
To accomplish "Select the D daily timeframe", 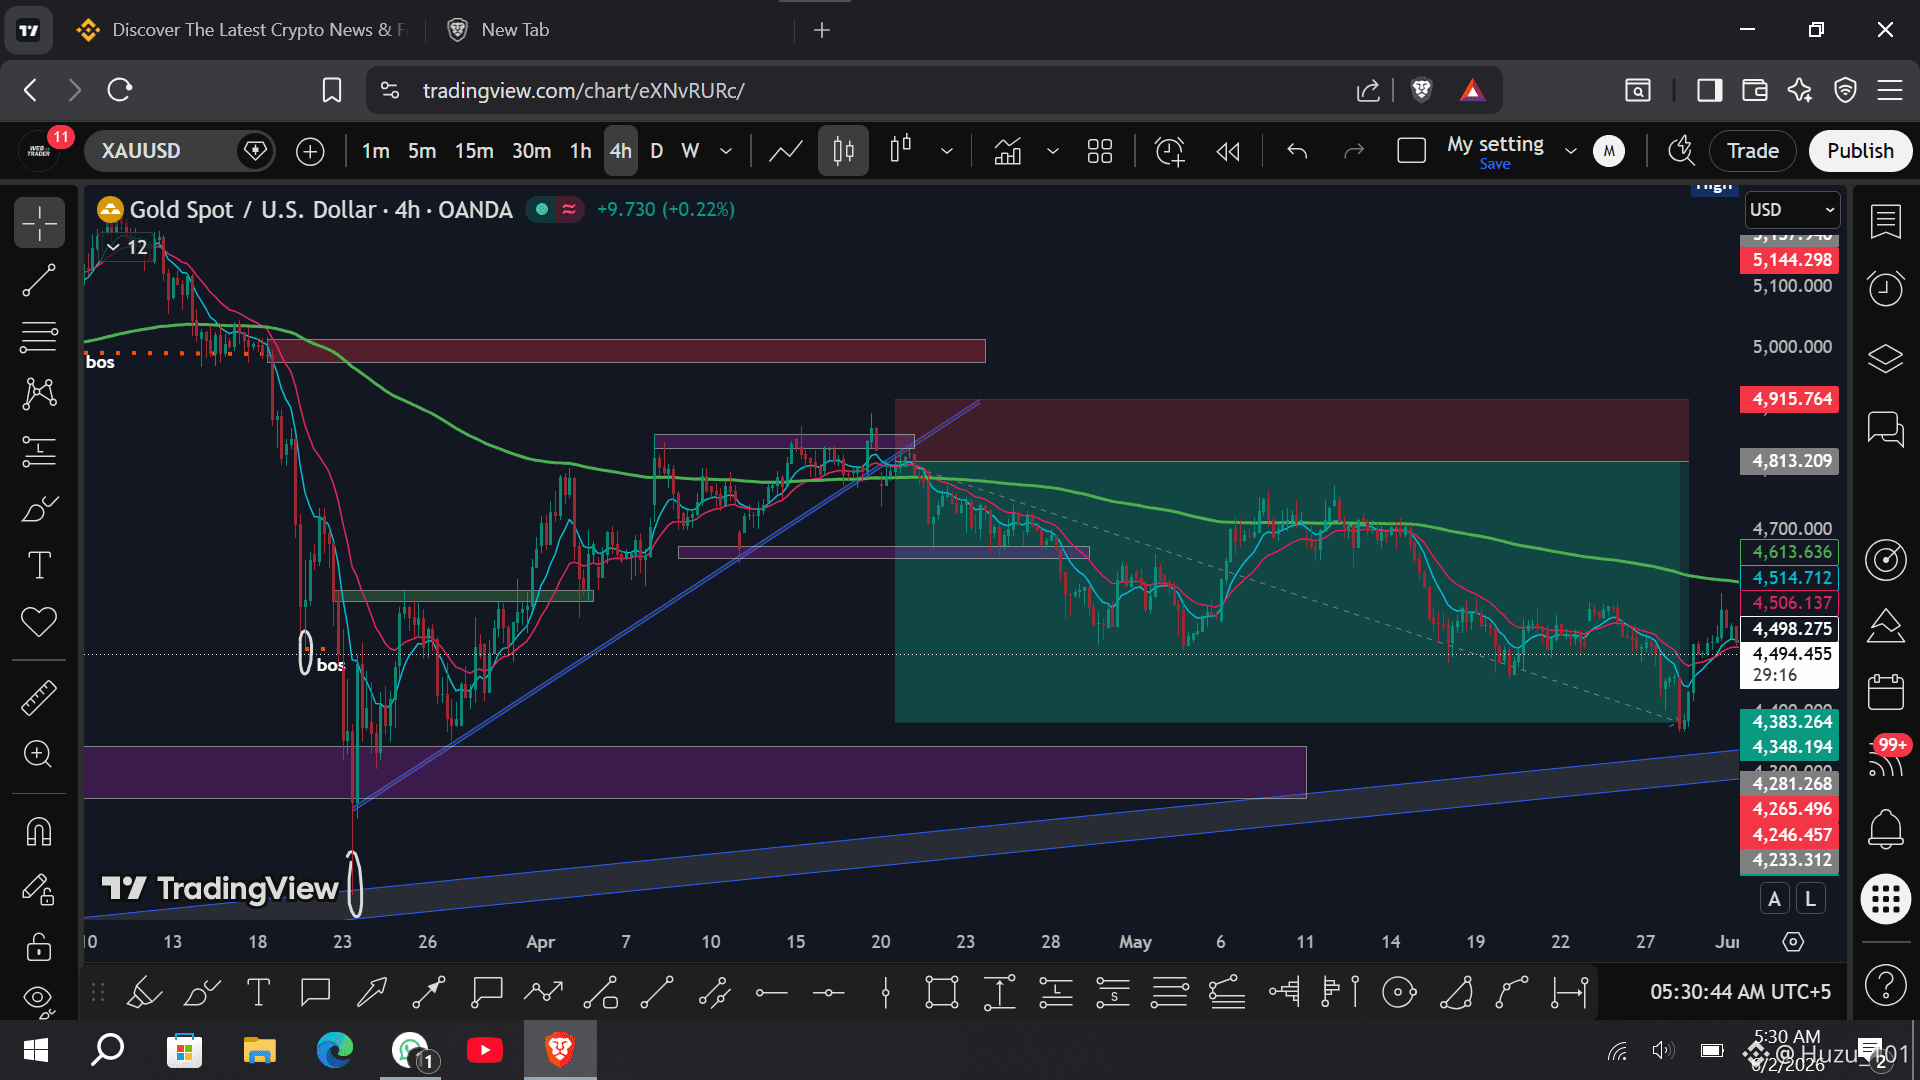I will (x=656, y=151).
